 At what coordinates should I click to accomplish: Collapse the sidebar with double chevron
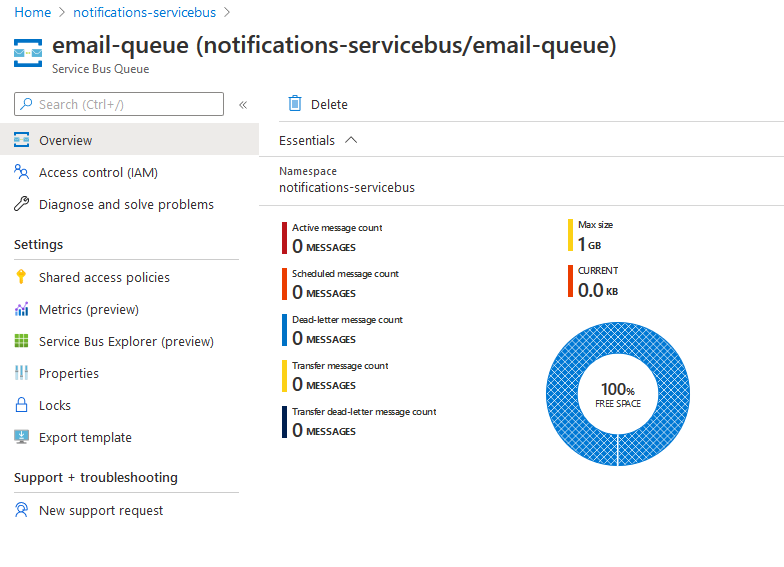point(243,104)
